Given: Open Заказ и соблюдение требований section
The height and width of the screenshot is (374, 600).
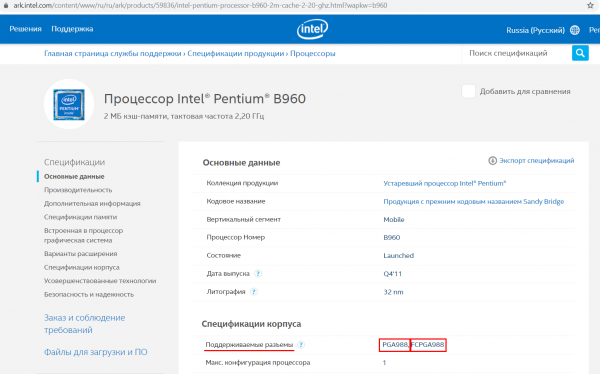Looking at the screenshot, I should click(85, 323).
